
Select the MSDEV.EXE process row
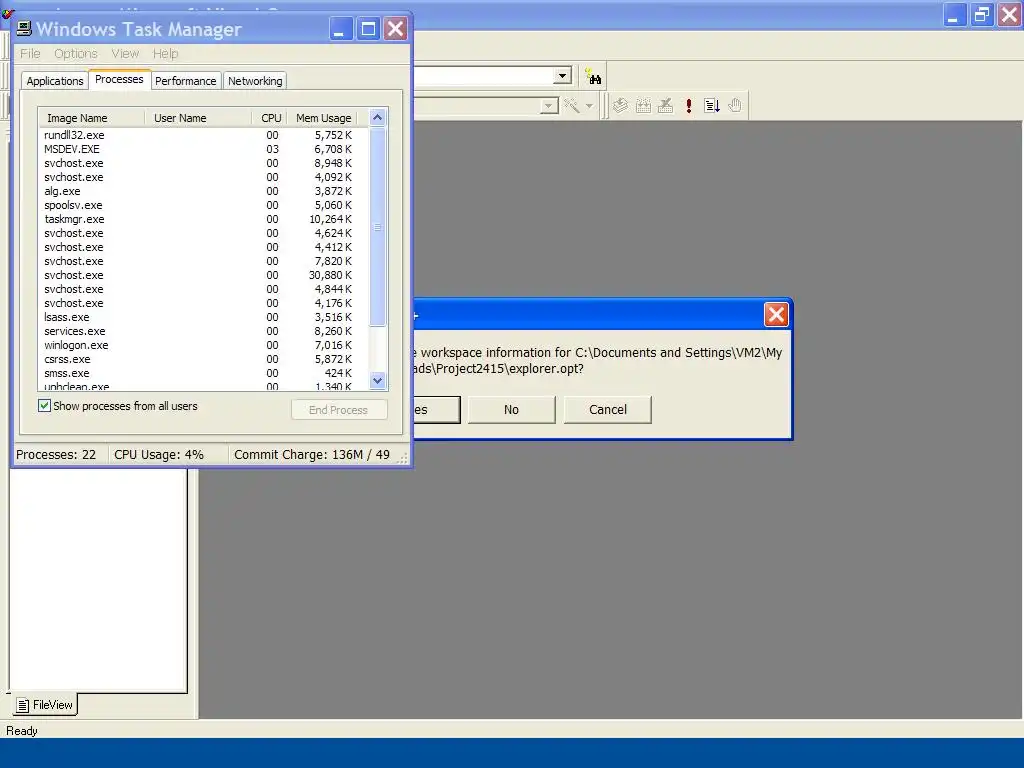click(203, 149)
